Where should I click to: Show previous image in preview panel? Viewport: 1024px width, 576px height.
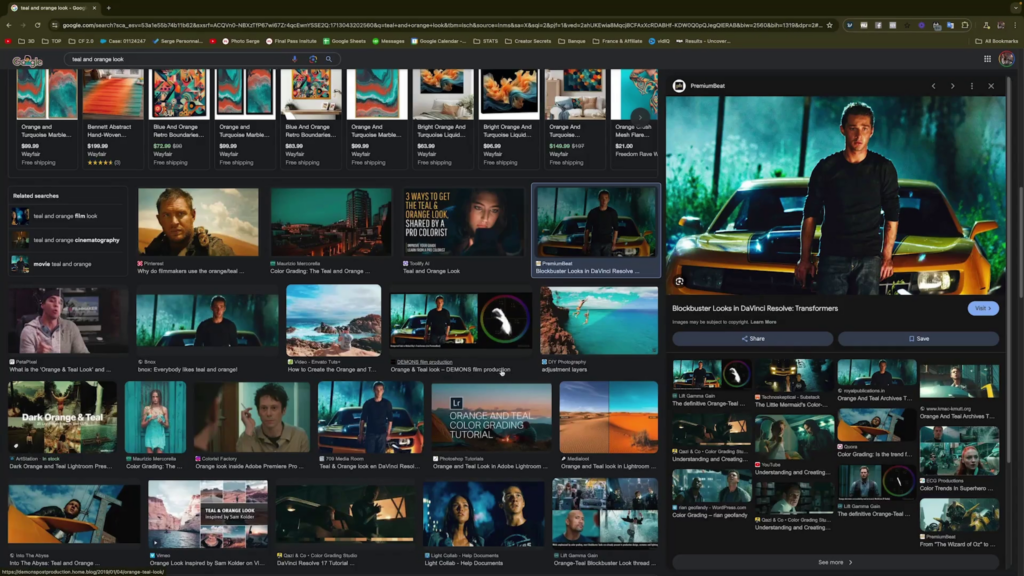[933, 86]
